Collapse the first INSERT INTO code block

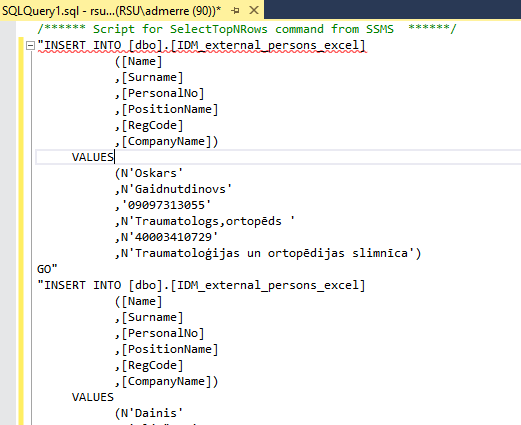(30, 45)
